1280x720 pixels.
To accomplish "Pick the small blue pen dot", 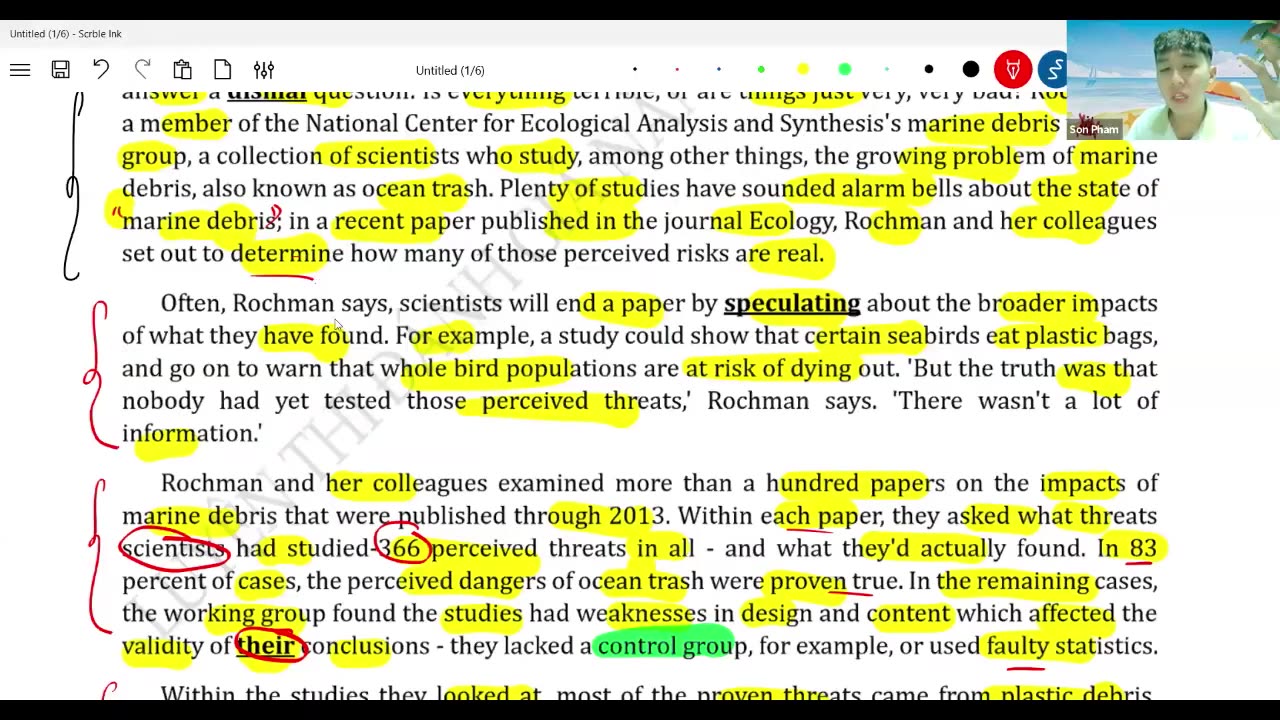I will pos(719,70).
